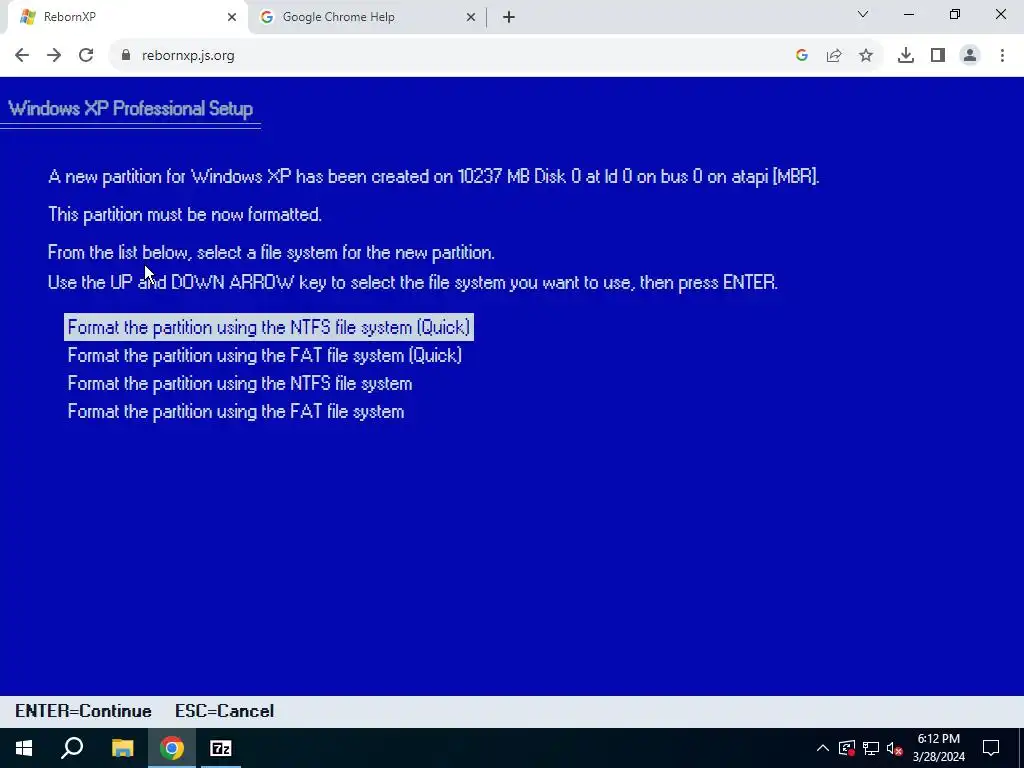Viewport: 1024px width, 768px height.
Task: Restore down the Chrome window
Action: (955, 14)
